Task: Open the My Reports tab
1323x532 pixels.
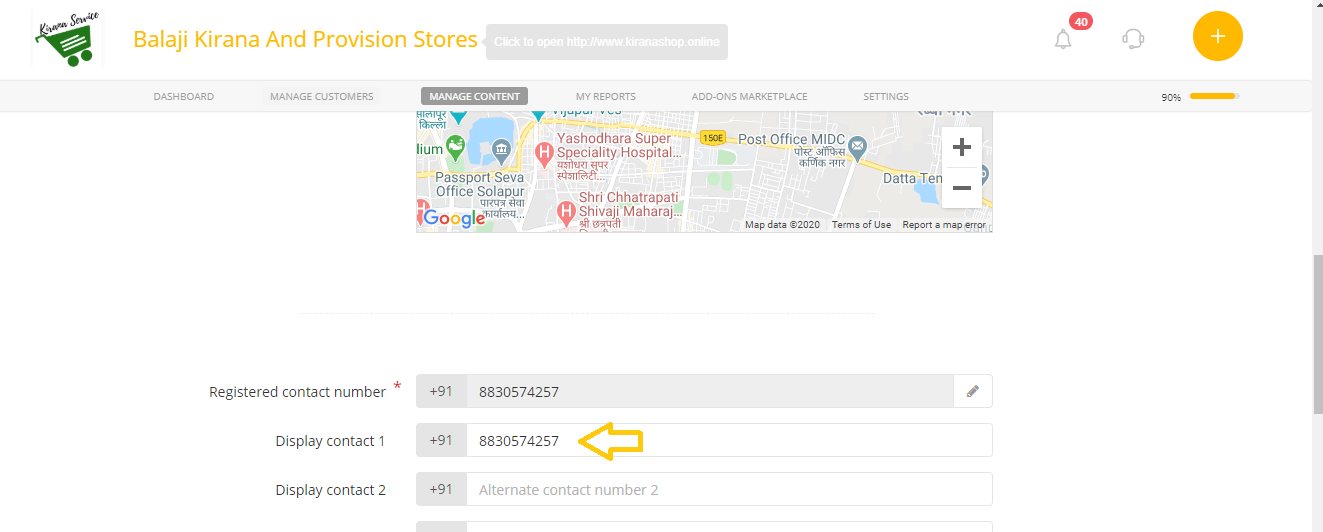Action: pos(605,97)
